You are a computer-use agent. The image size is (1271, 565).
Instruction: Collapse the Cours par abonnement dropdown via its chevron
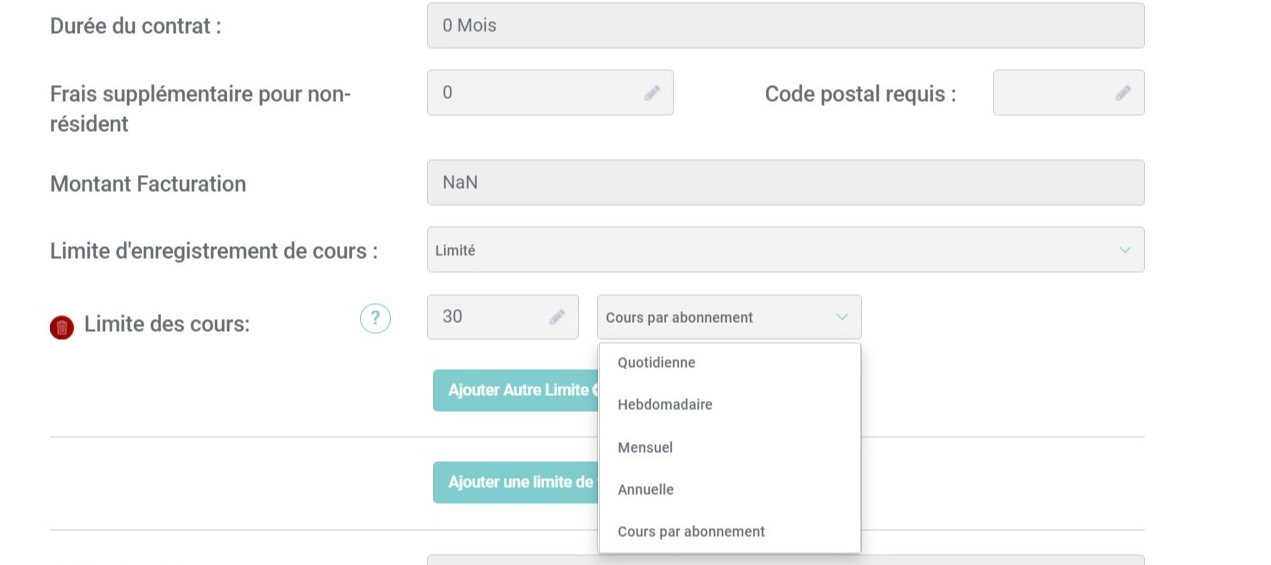[x=841, y=317]
